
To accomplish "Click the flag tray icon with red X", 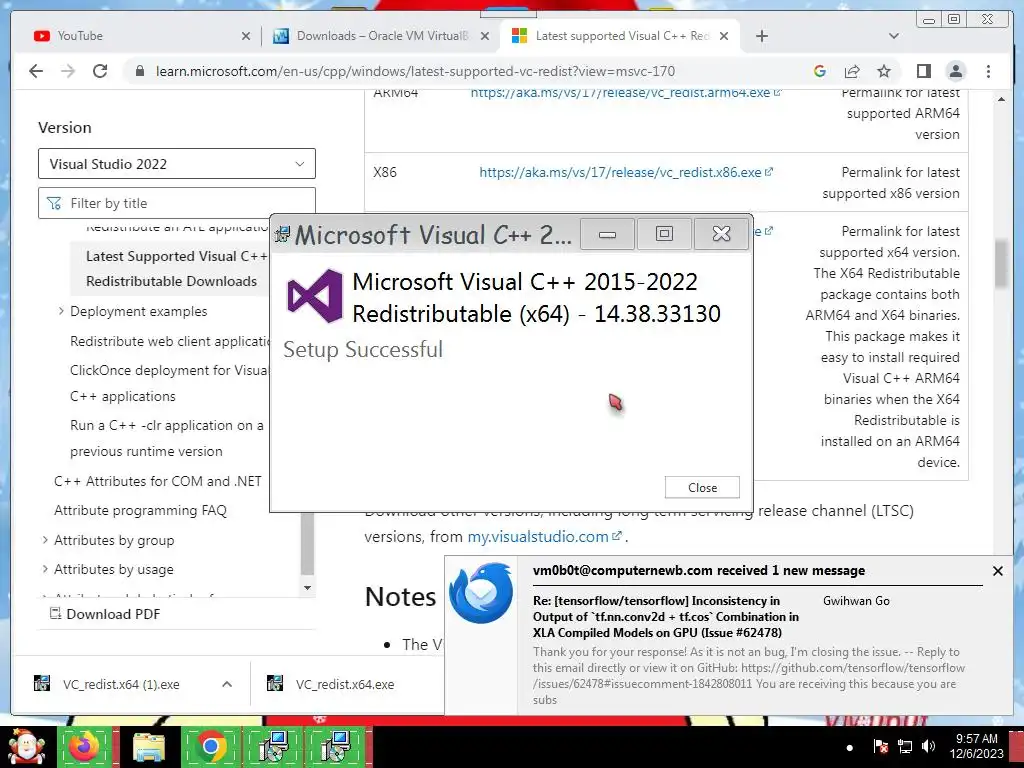I will [x=880, y=746].
